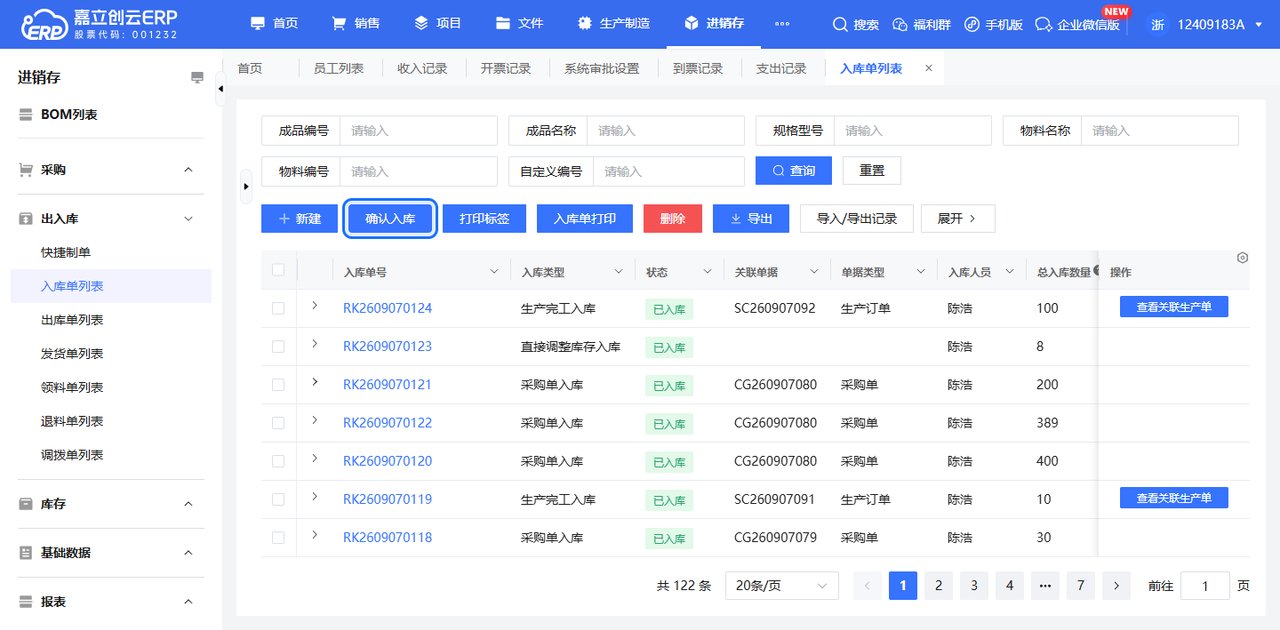Open the 项目 top menu

[438, 23]
